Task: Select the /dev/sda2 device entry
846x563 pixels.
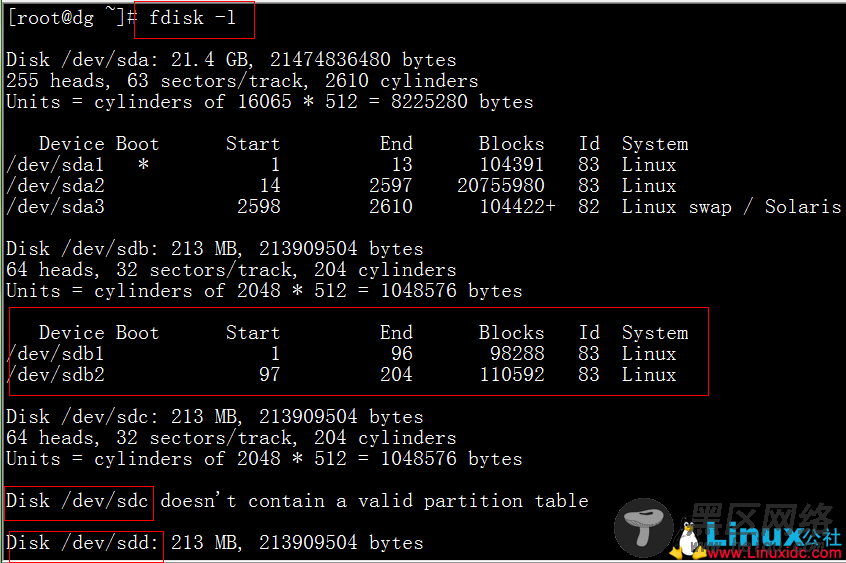Action: tap(55, 186)
